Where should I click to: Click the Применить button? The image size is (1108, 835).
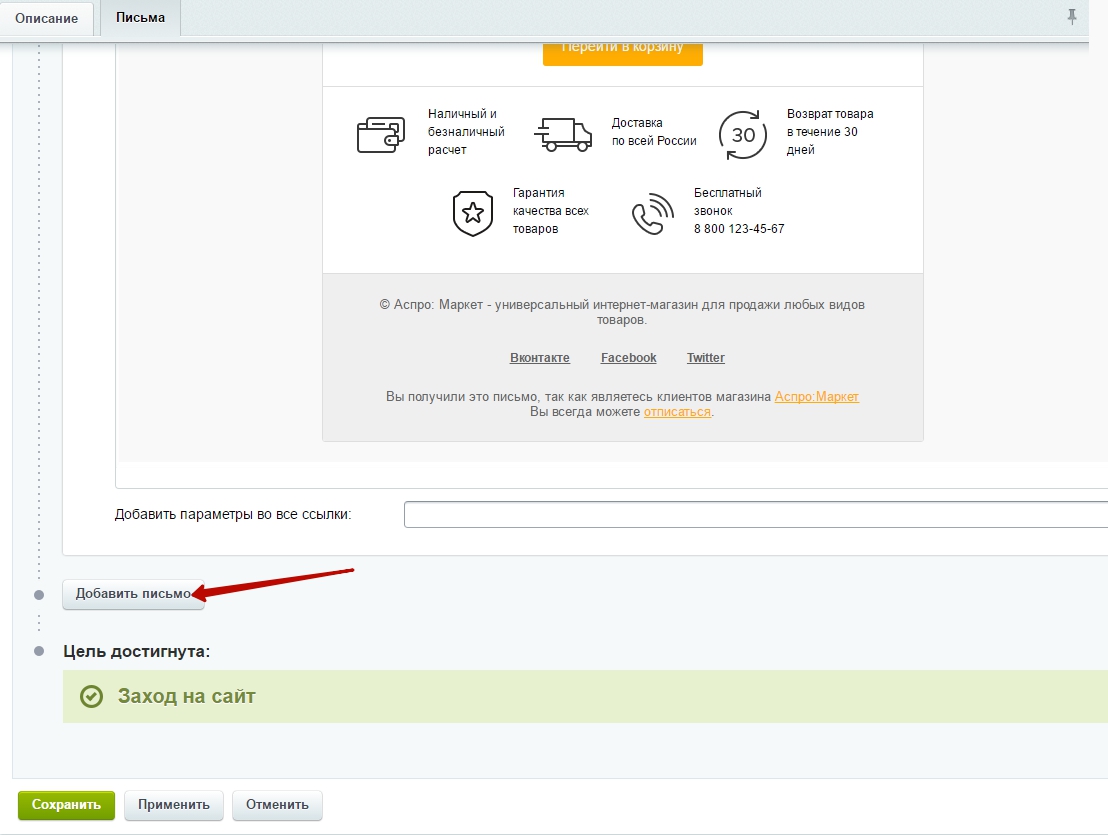pos(174,805)
